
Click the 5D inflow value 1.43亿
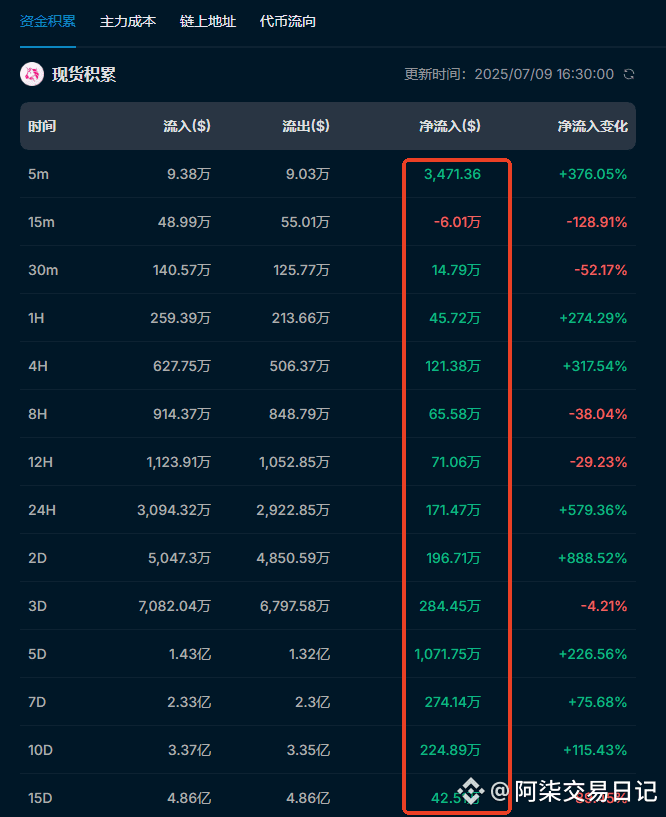tap(190, 654)
